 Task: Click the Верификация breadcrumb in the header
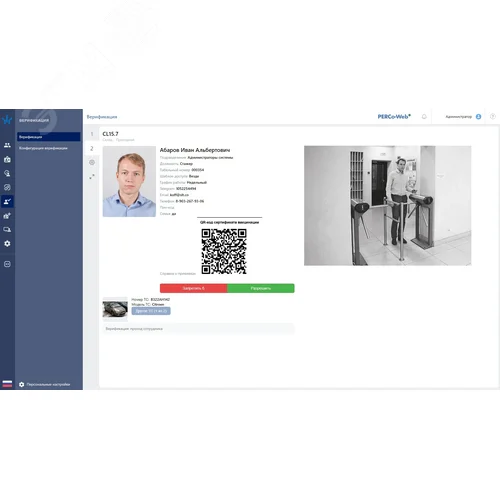(x=102, y=117)
